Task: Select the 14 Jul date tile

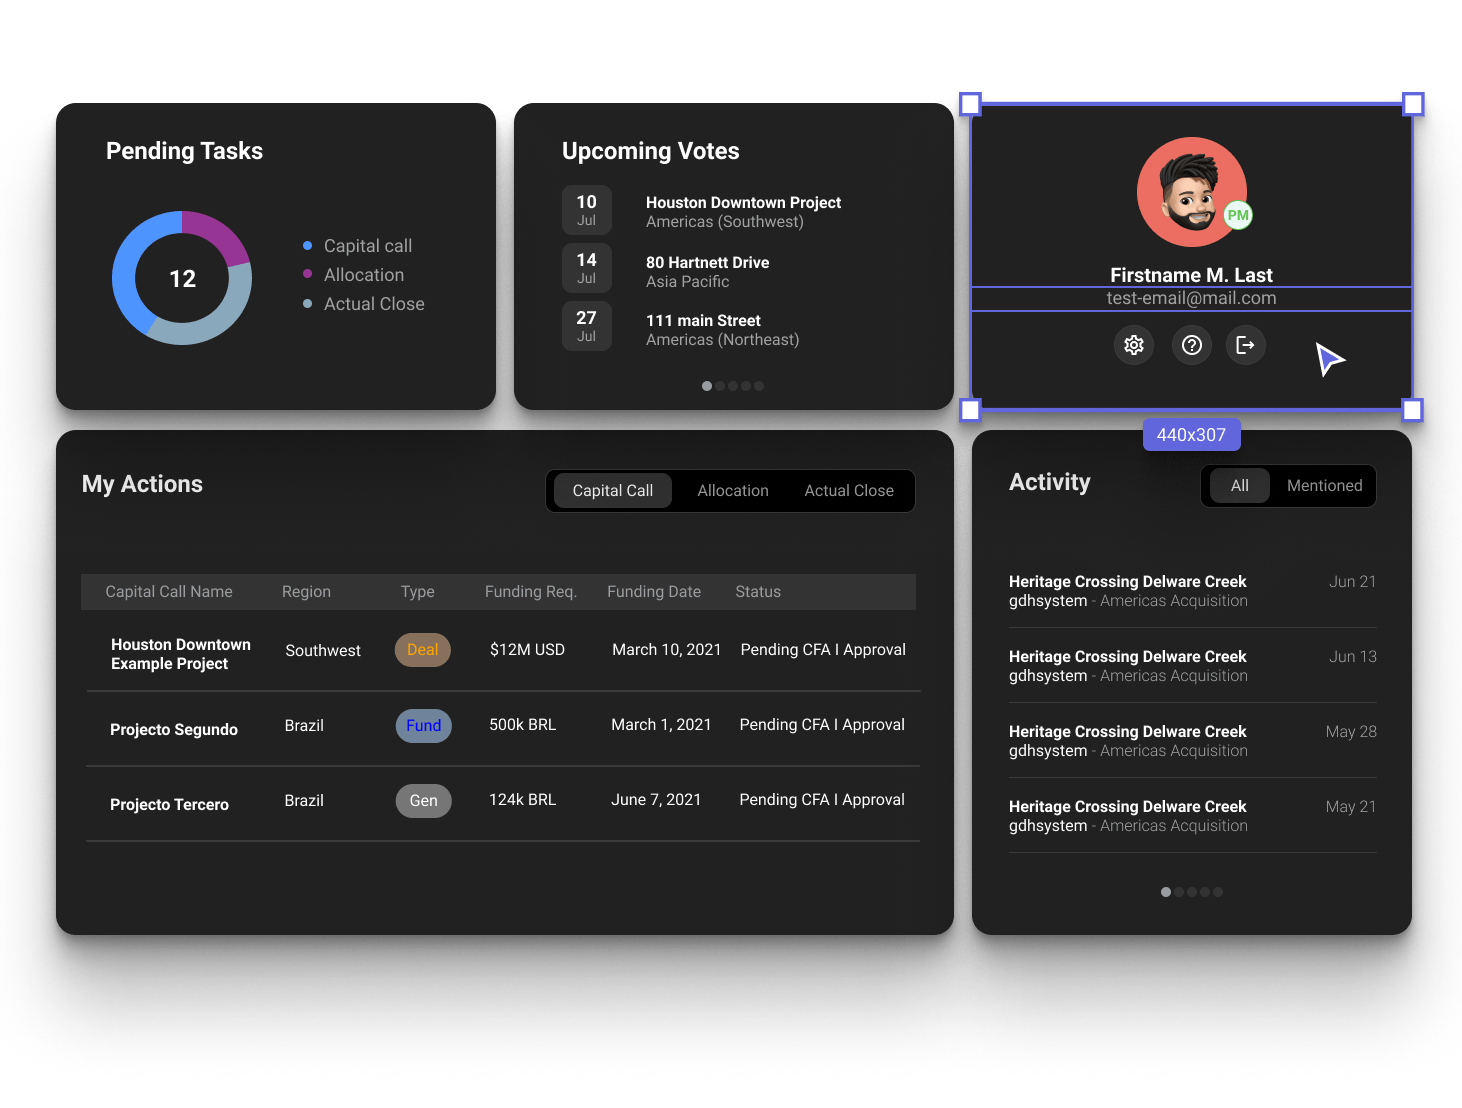Action: (x=587, y=268)
